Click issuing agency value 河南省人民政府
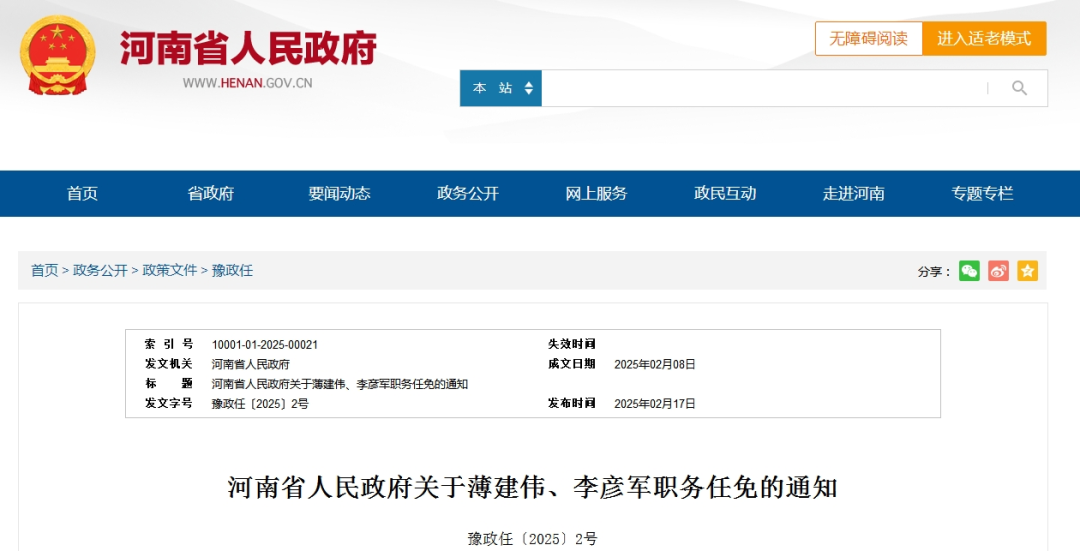This screenshot has height=551, width=1080. click(x=251, y=364)
